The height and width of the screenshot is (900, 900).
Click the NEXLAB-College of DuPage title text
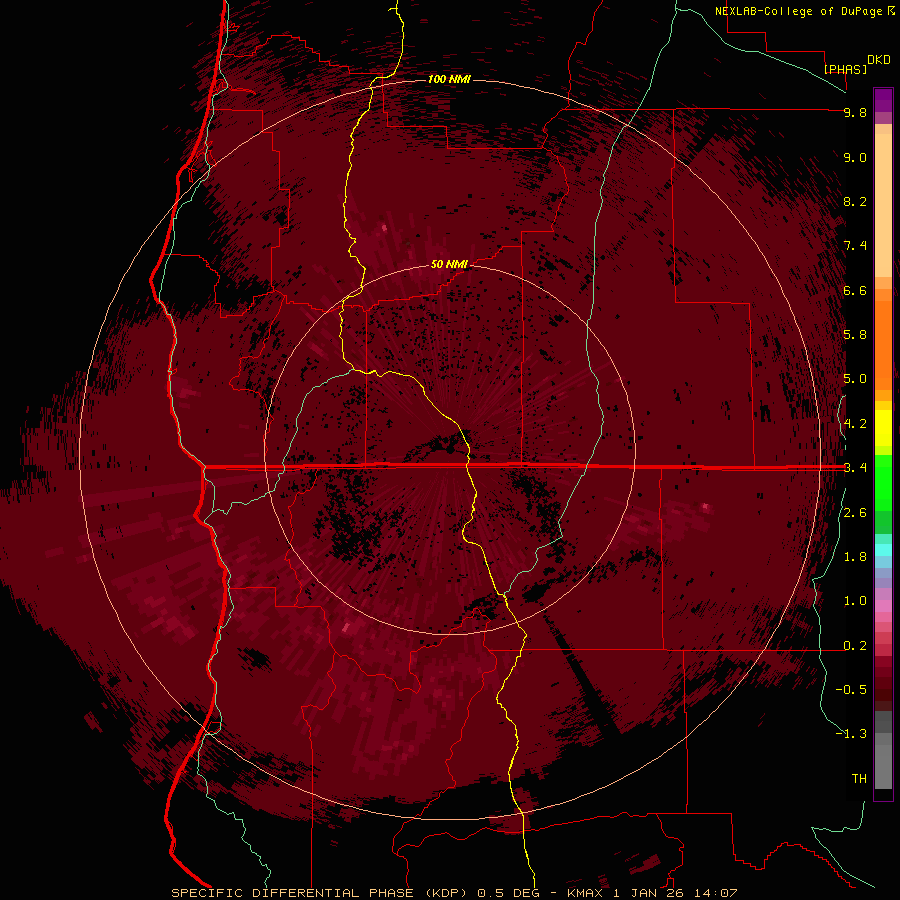click(799, 11)
